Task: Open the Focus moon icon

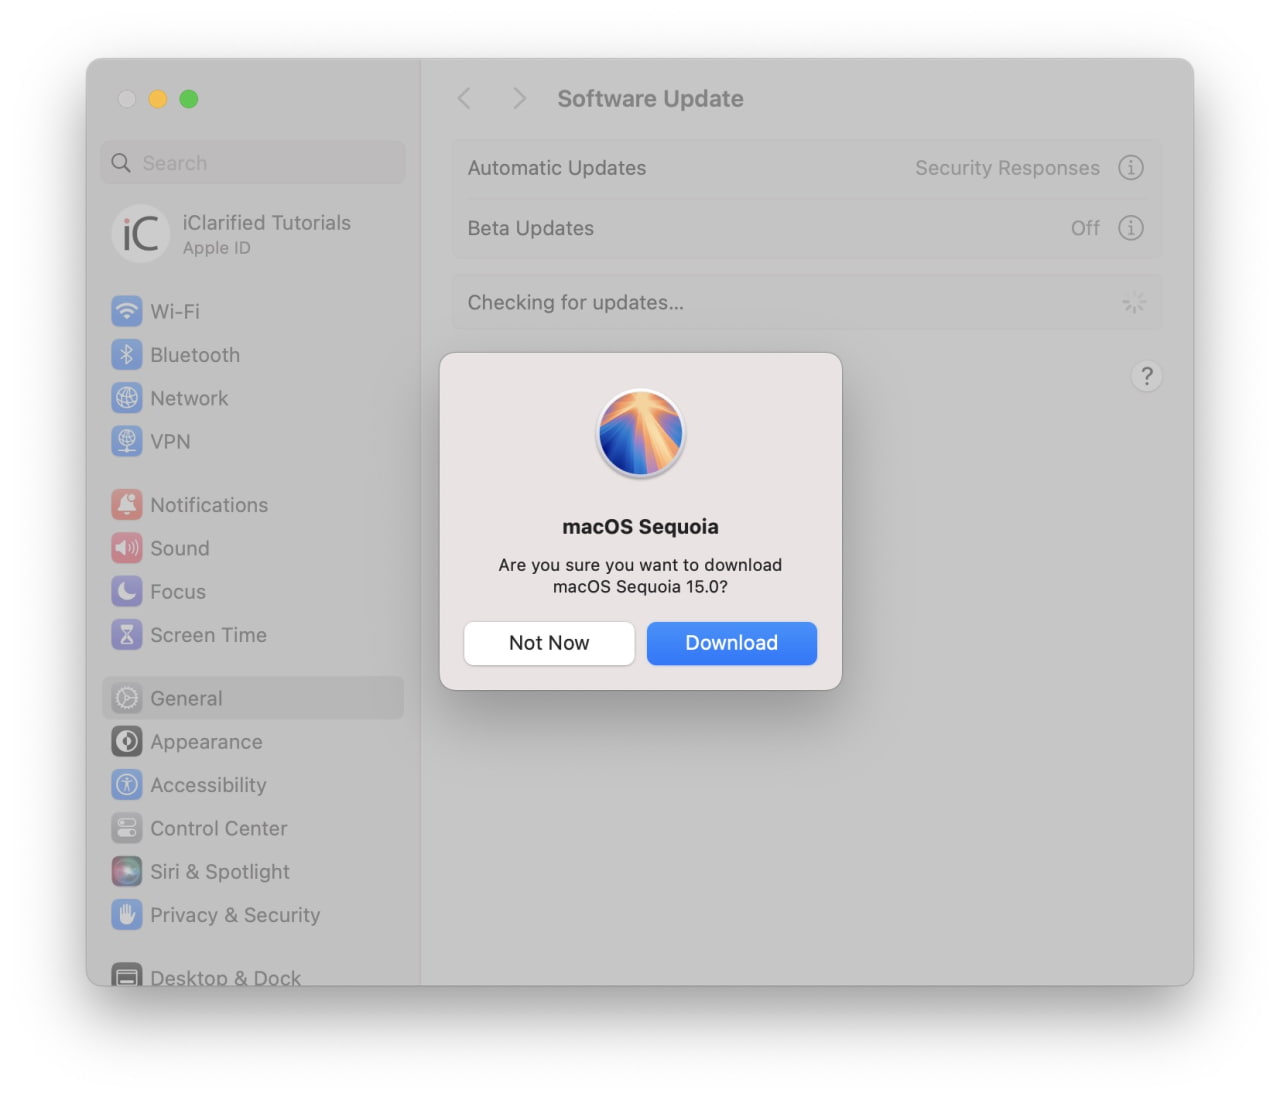Action: click(x=127, y=591)
